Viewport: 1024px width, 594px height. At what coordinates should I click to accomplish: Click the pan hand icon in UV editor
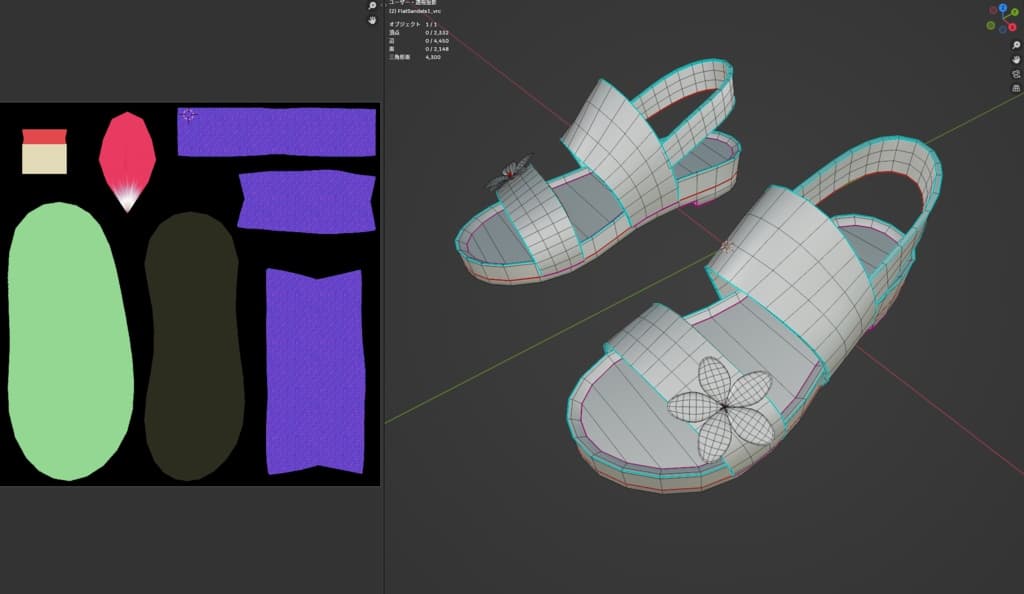point(372,20)
